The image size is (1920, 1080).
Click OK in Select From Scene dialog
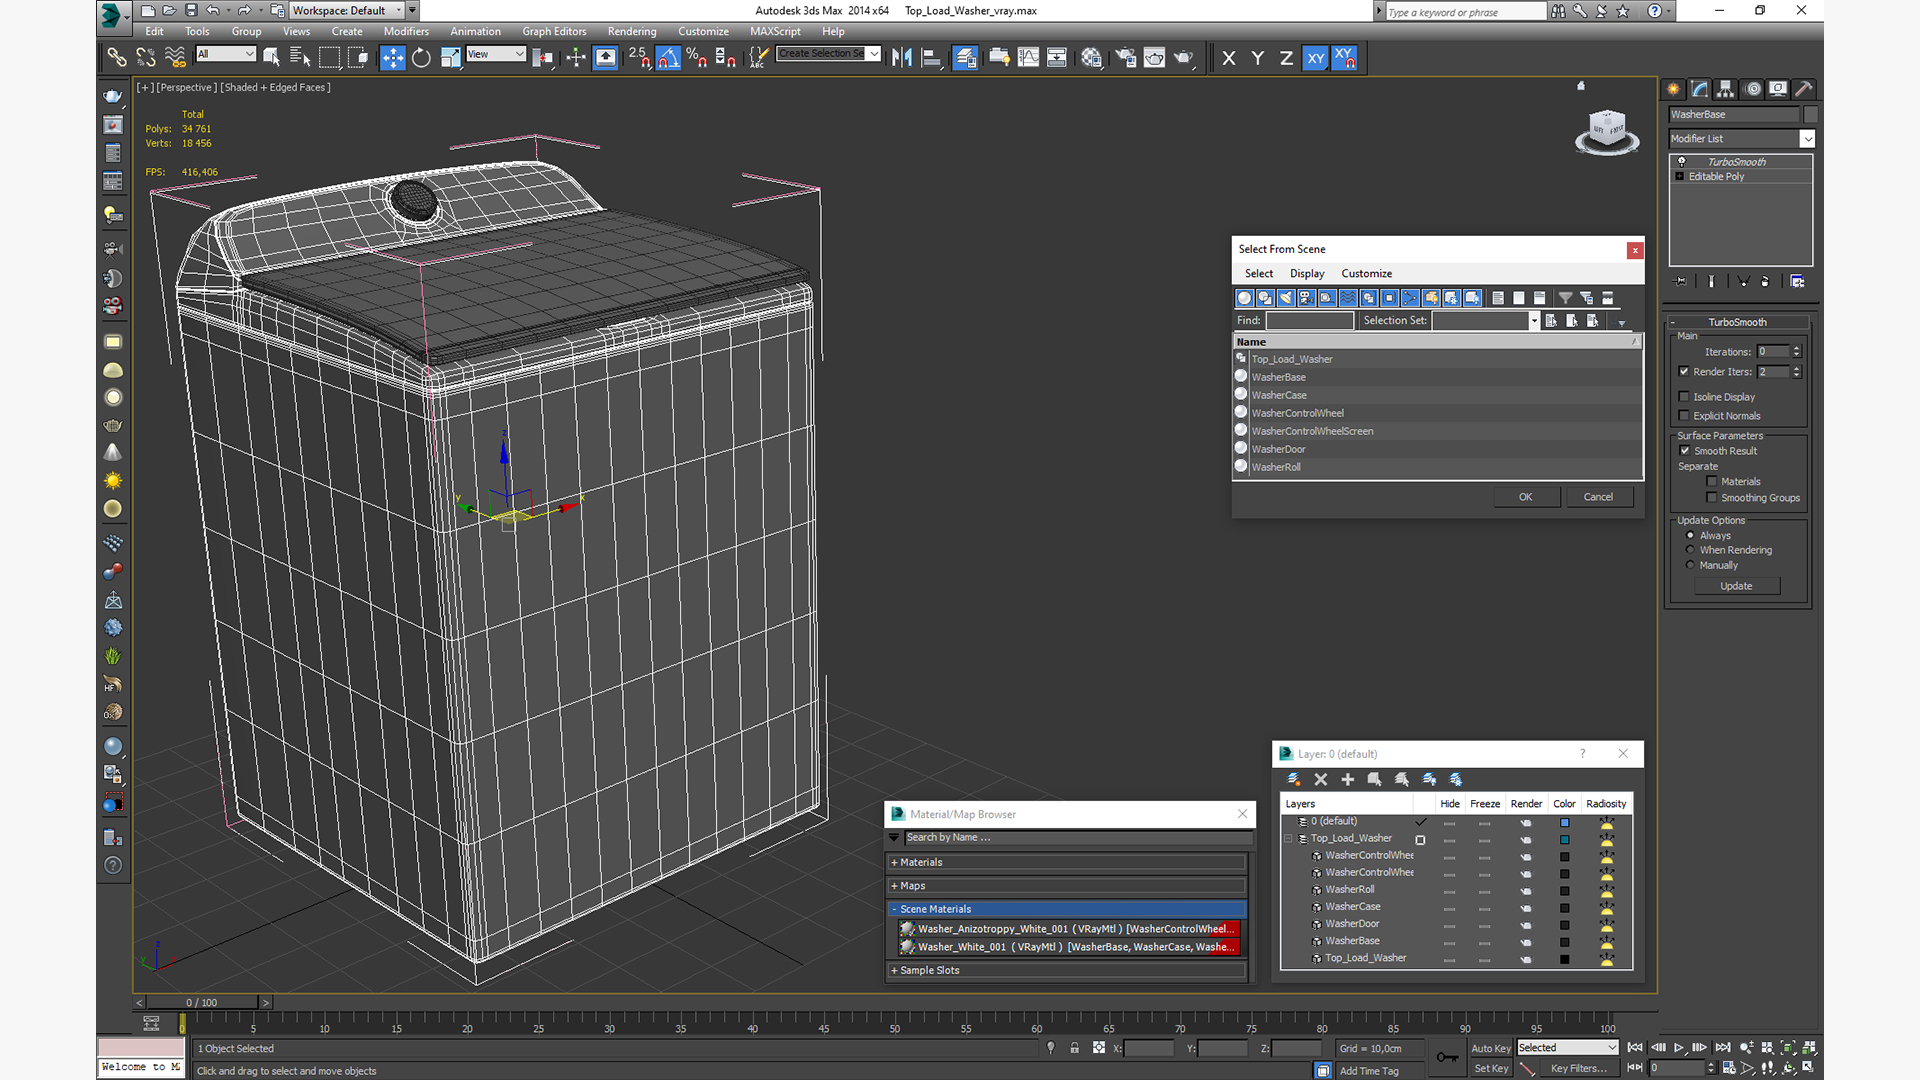(x=1526, y=497)
